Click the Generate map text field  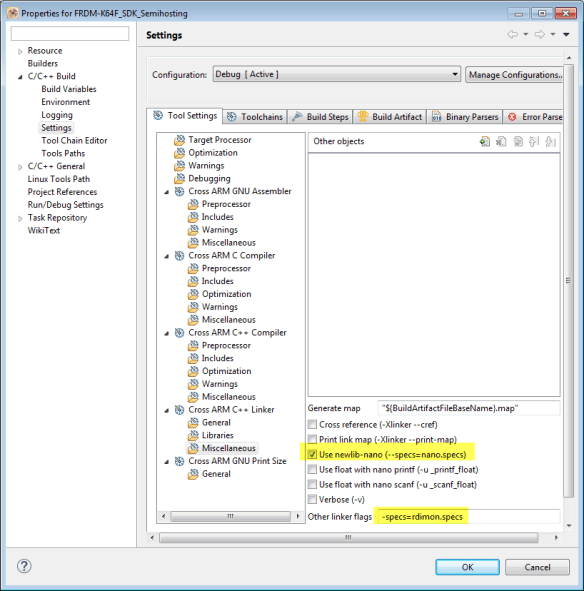point(469,408)
